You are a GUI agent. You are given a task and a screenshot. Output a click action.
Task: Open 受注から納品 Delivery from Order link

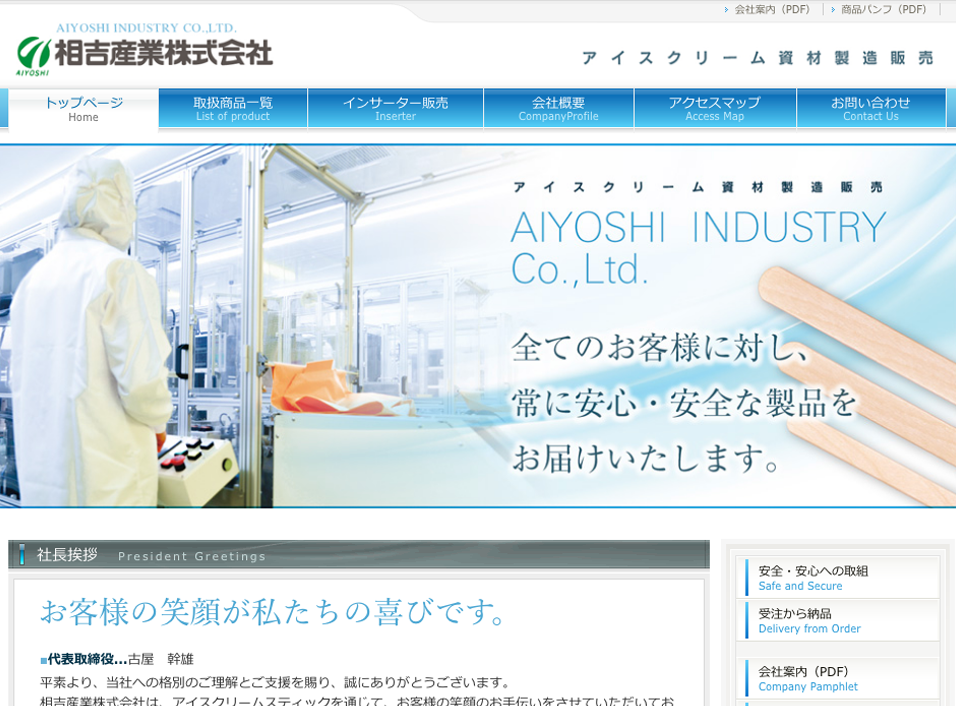[x=838, y=620]
